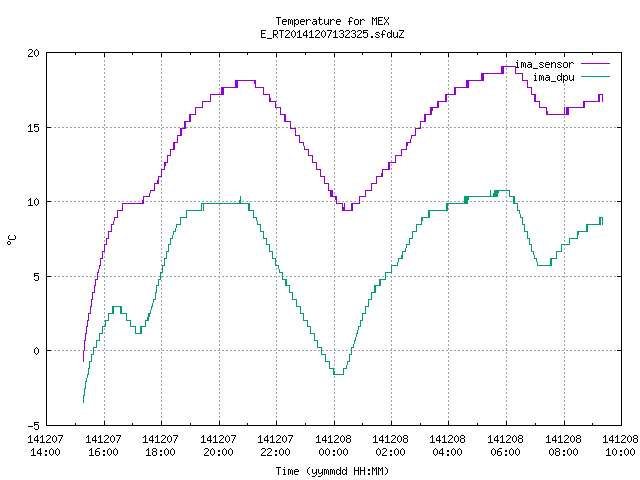Click the x-axis label 141207 14:00
The width and height of the screenshot is (640, 480).
pos(46,445)
